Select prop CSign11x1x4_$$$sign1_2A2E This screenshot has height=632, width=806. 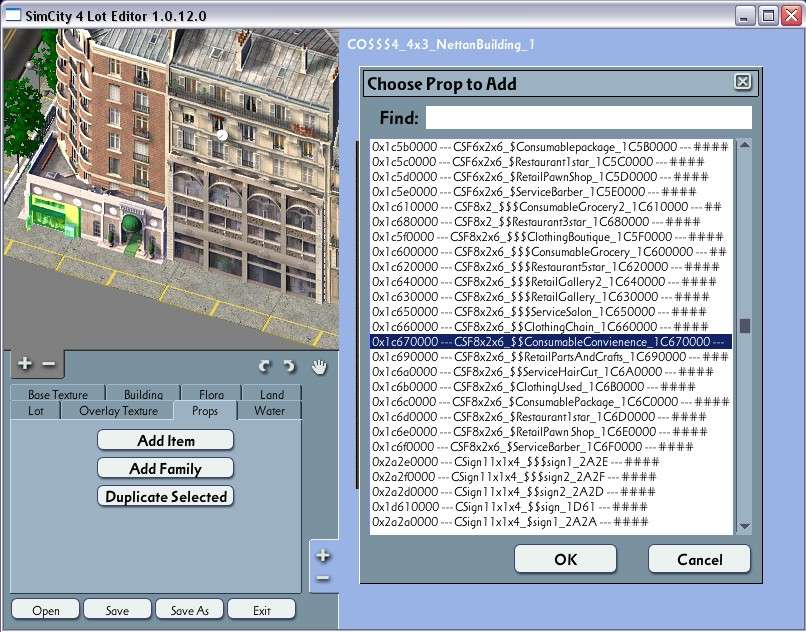pyautogui.click(x=551, y=461)
